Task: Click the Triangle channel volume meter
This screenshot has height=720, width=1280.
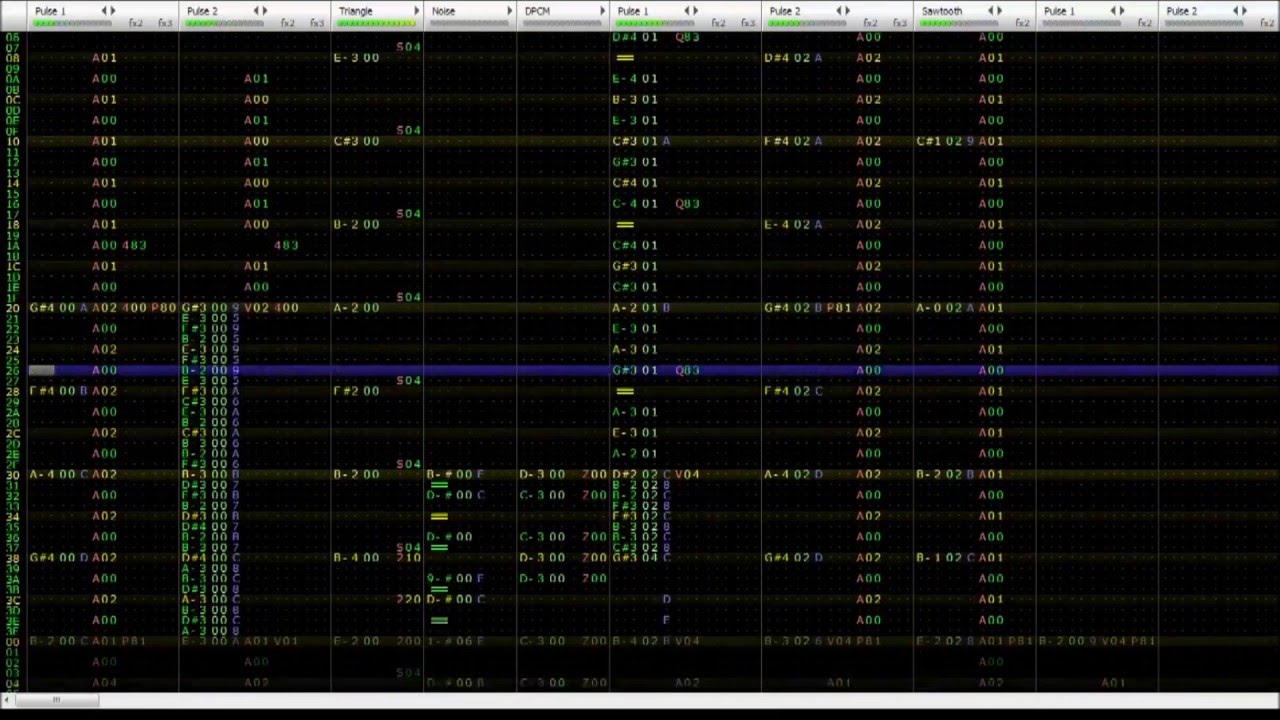Action: click(x=377, y=23)
